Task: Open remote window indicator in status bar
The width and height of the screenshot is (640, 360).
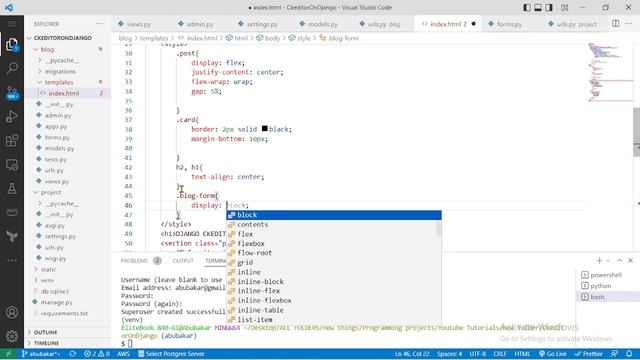Action: coord(9,354)
